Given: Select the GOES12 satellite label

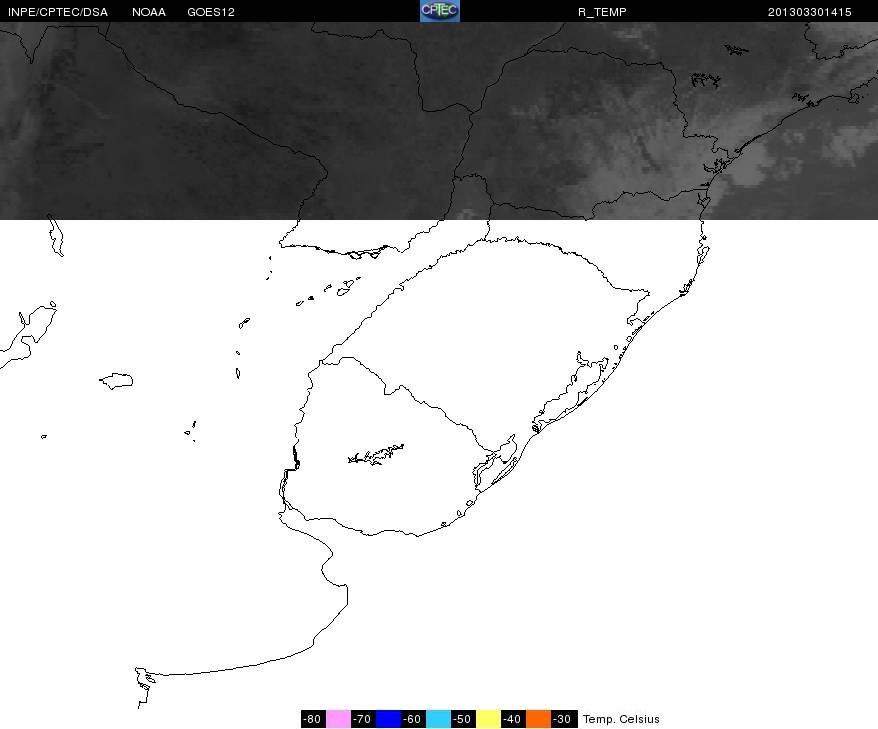Looking at the screenshot, I should click(x=211, y=12).
